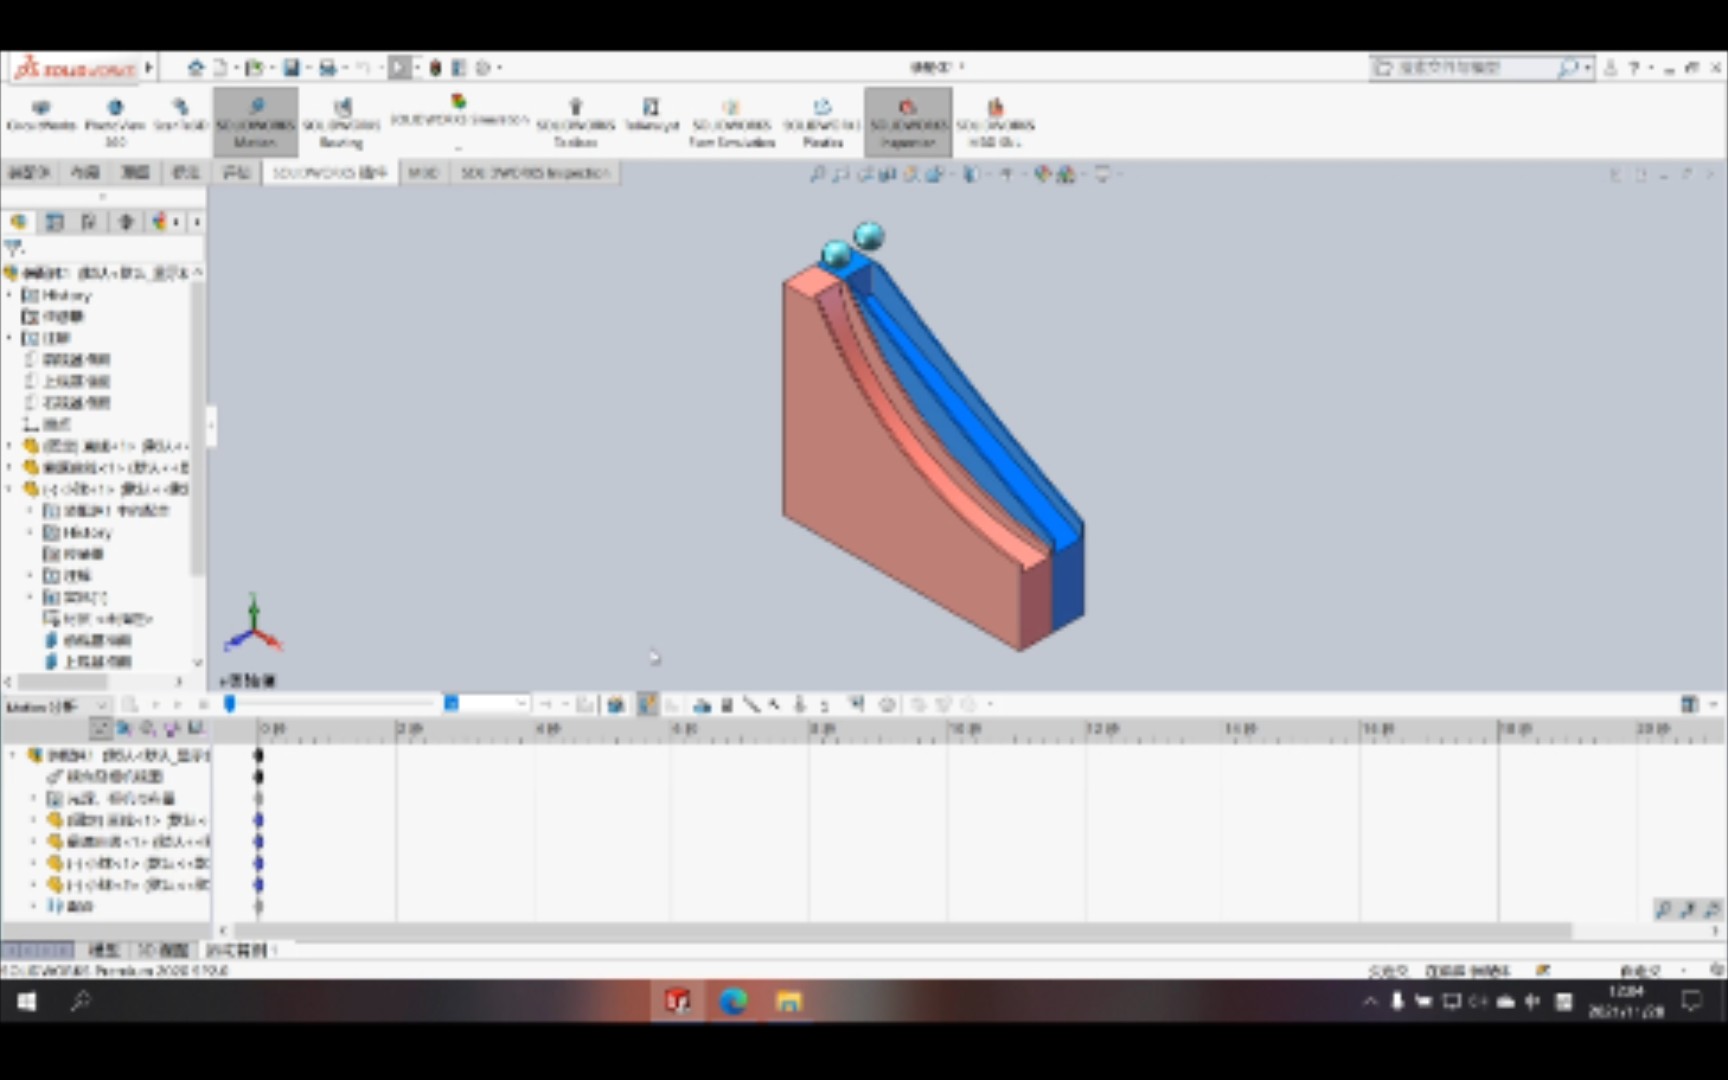Toggle the SOLIDWORKS Flow Simulation add-in

[731, 122]
